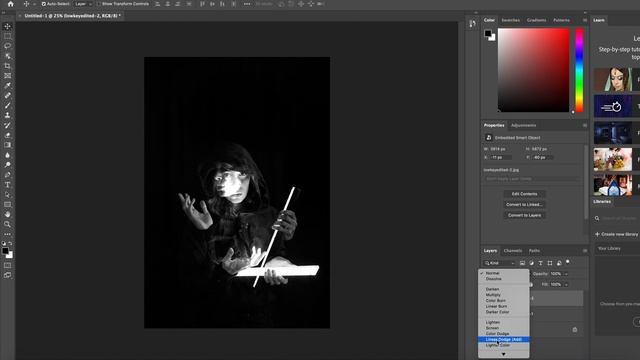This screenshot has width=640, height=360.
Task: Select the Blur tool
Action: 7,155
